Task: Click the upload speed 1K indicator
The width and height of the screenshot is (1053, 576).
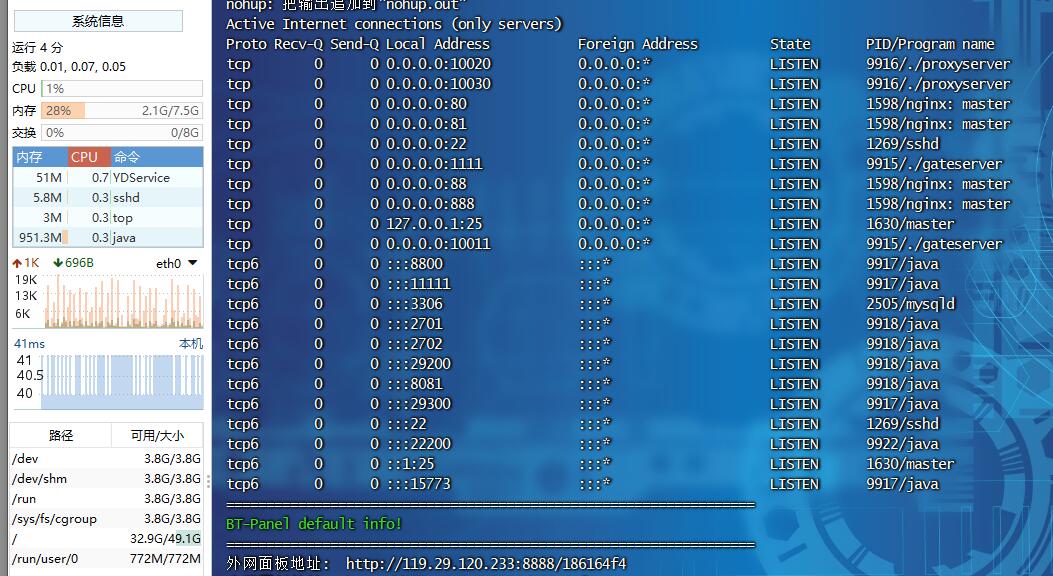Action: [26, 263]
